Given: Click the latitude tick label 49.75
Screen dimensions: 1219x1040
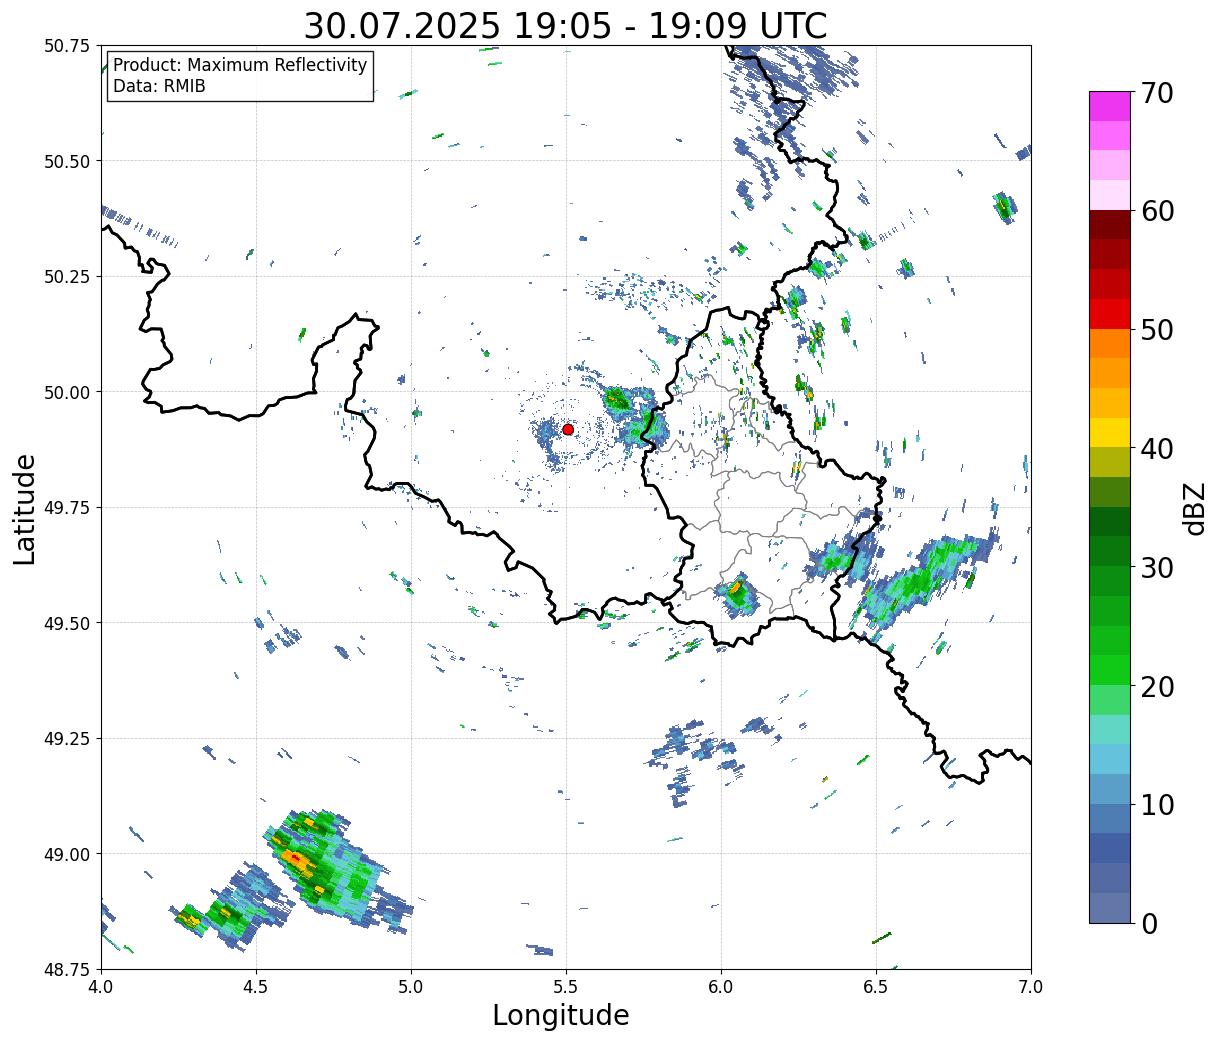Looking at the screenshot, I should pos(67,508).
